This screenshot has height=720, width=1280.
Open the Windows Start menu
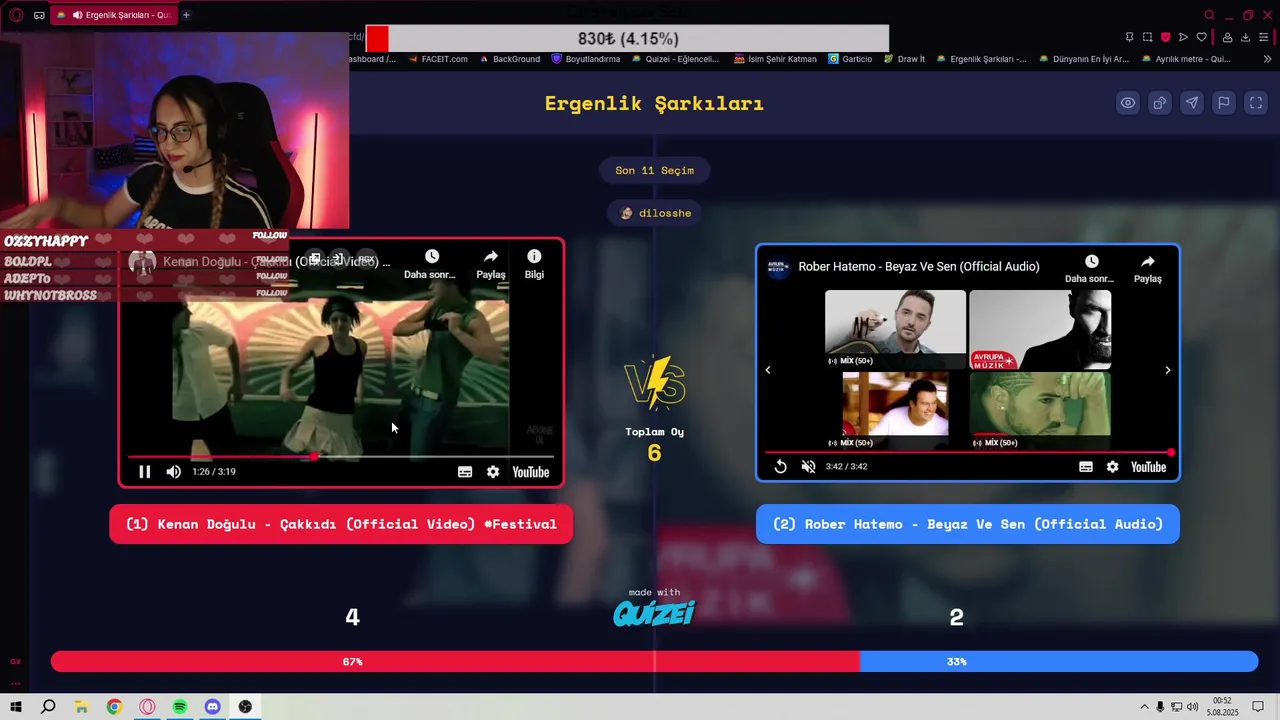(x=16, y=707)
